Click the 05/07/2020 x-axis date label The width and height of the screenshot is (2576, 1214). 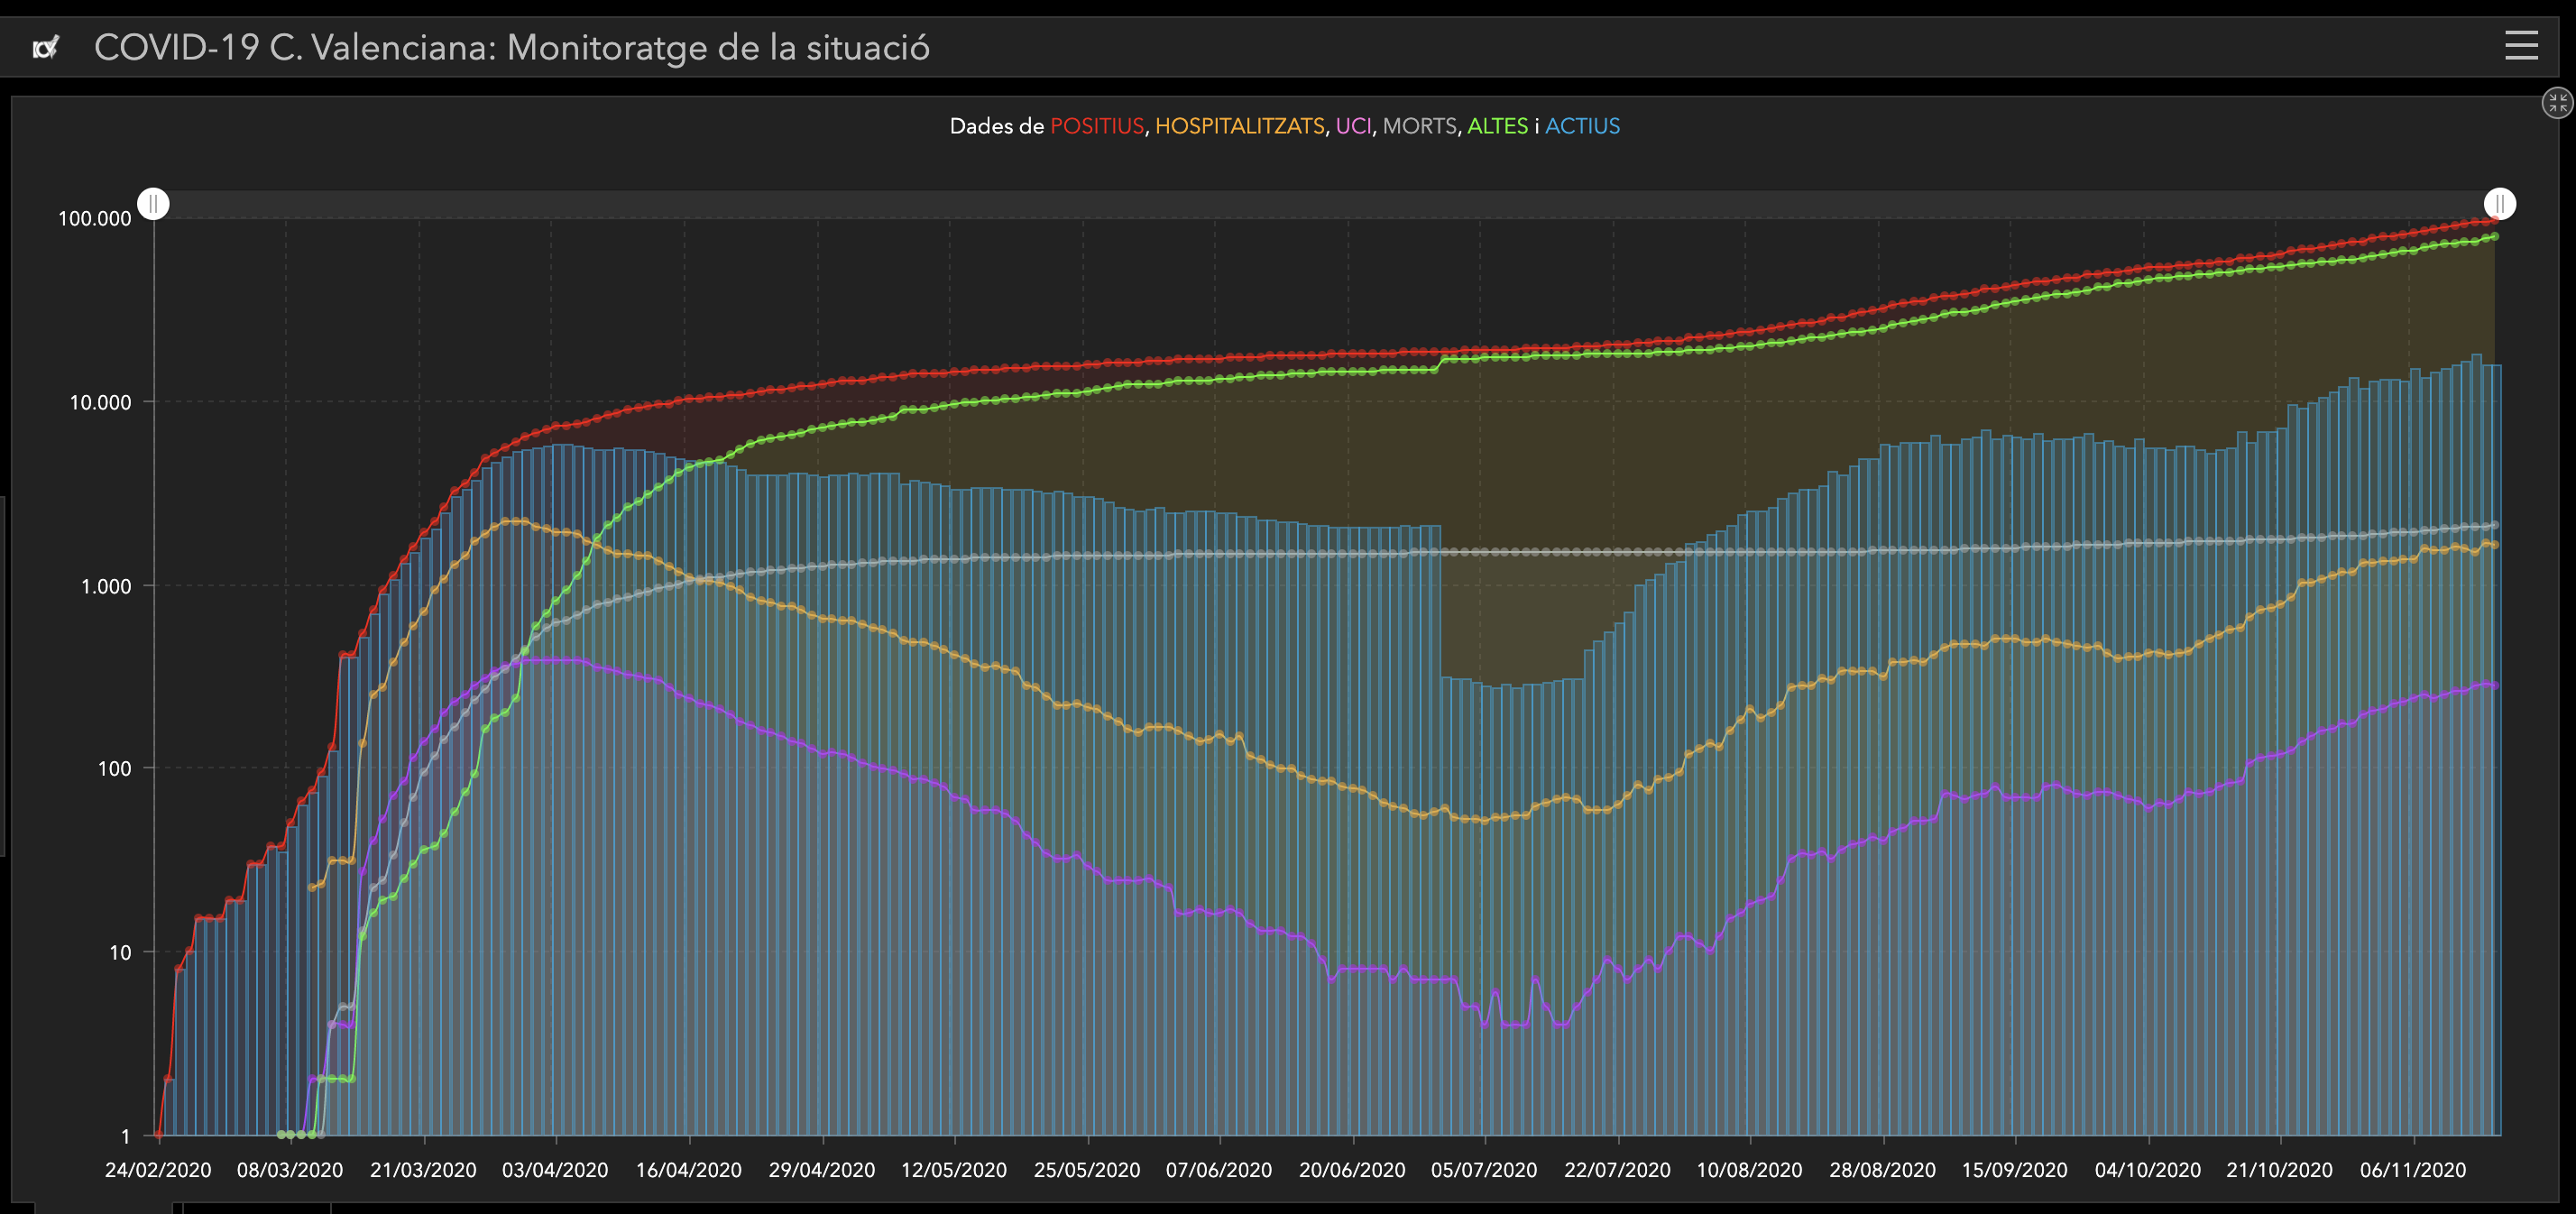click(x=1484, y=1170)
